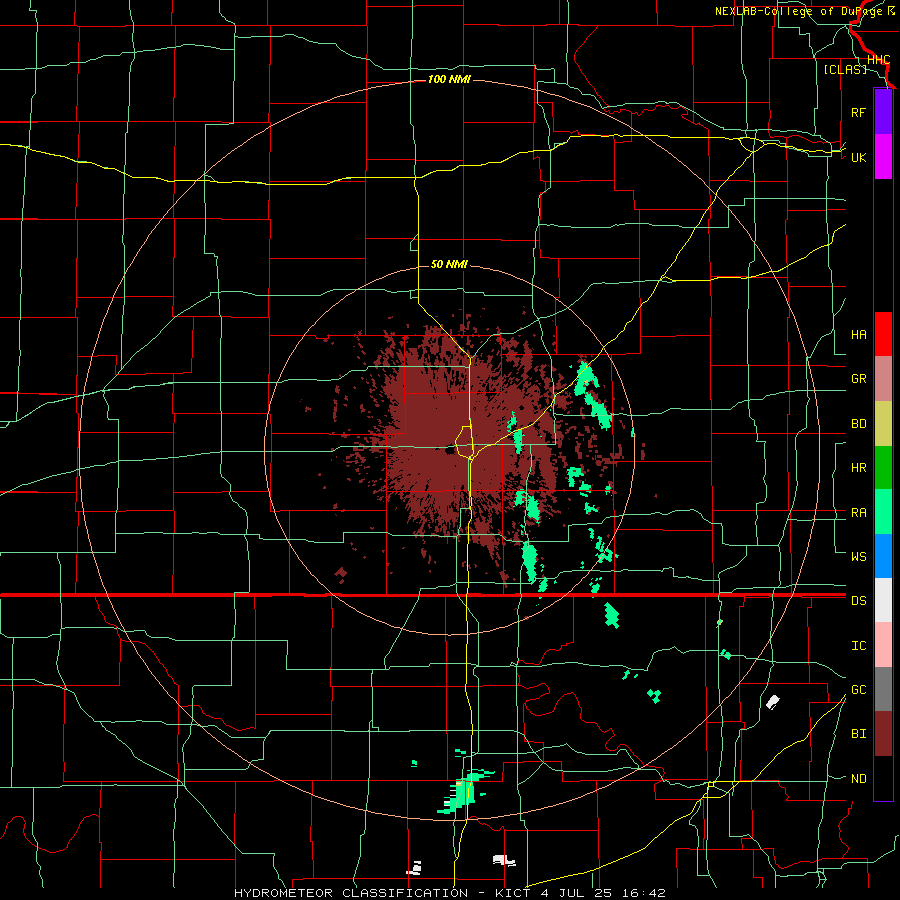Click the RF legend label
This screenshot has height=900, width=900.
tap(859, 112)
